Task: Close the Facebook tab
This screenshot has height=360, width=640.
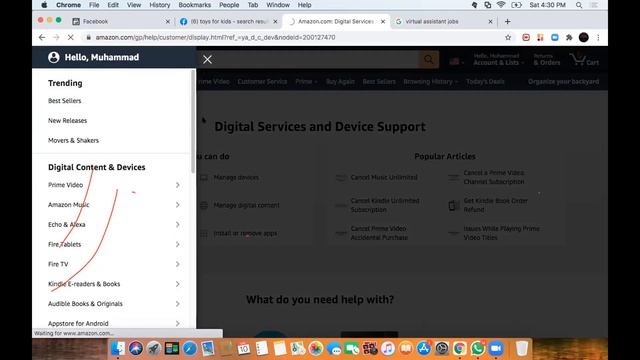Action: tap(167, 22)
